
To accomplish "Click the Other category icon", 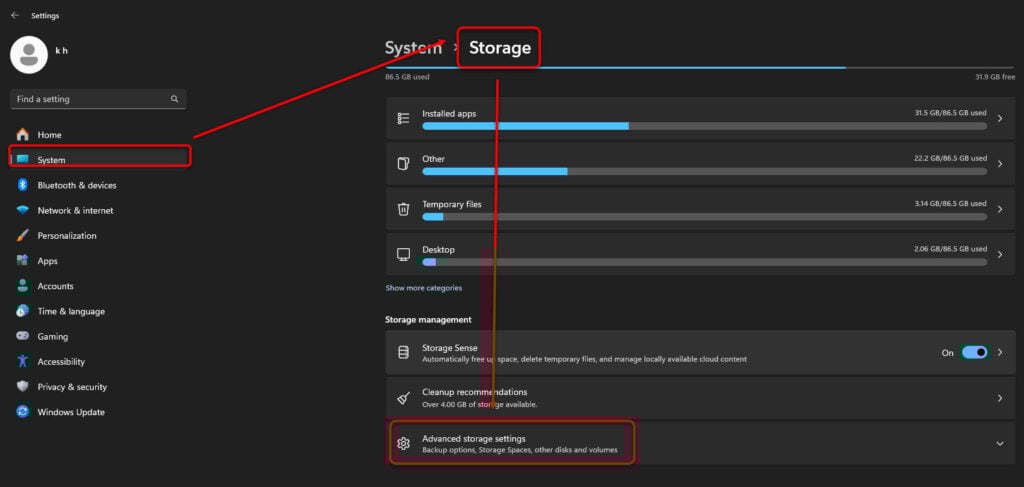I will [404, 164].
